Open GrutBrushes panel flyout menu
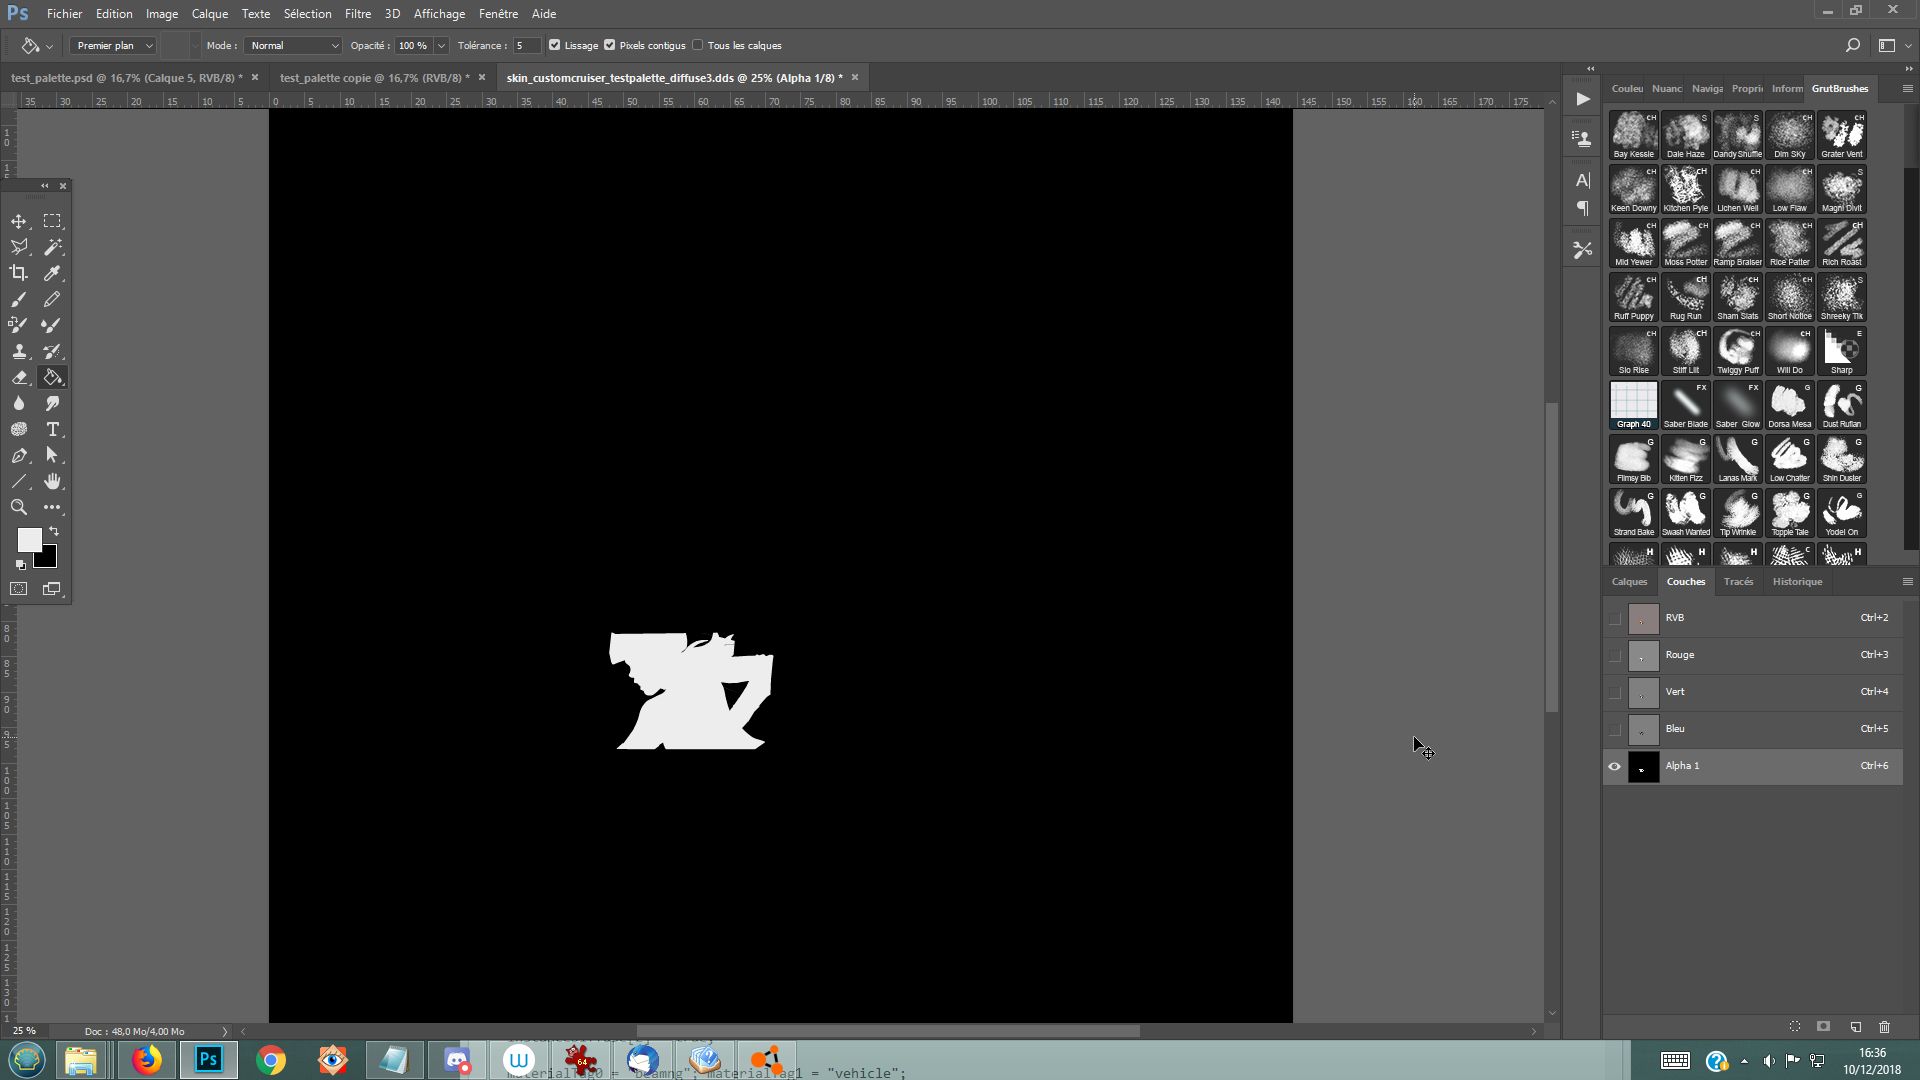Viewport: 1920px width, 1080px height. 1907,89
